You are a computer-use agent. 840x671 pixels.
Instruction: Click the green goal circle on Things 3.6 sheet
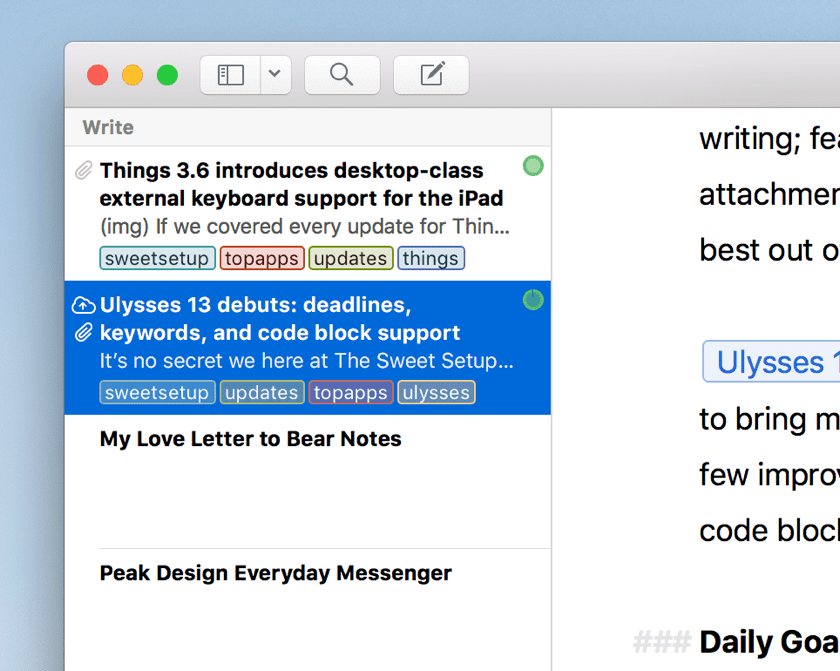point(533,166)
